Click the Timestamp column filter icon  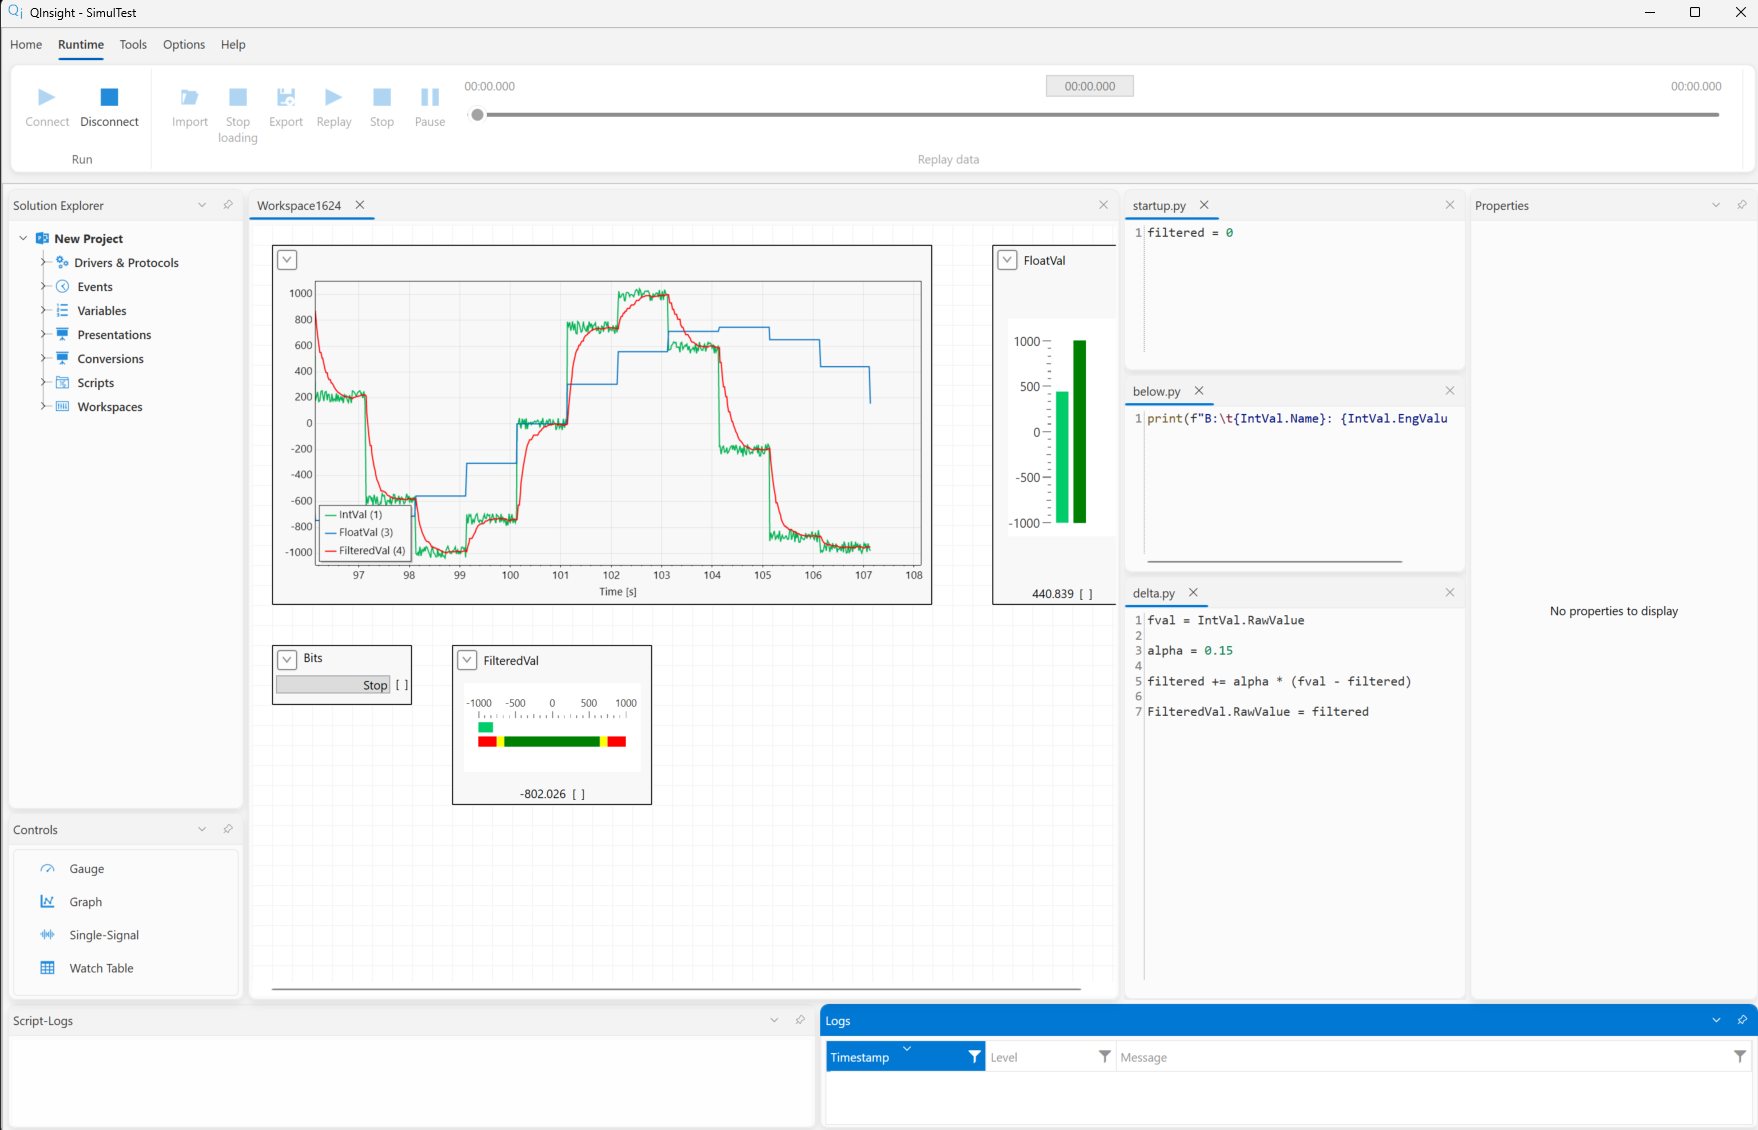[975, 1056]
